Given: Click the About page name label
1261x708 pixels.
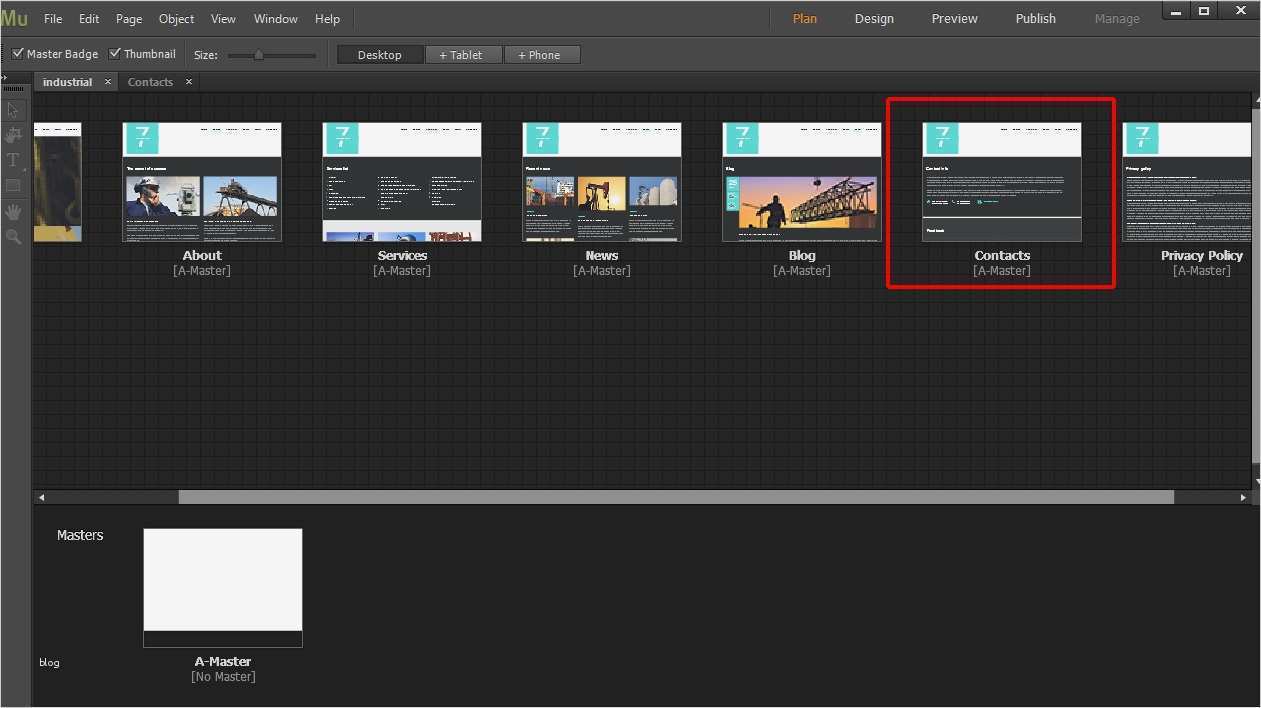Looking at the screenshot, I should click(x=202, y=256).
